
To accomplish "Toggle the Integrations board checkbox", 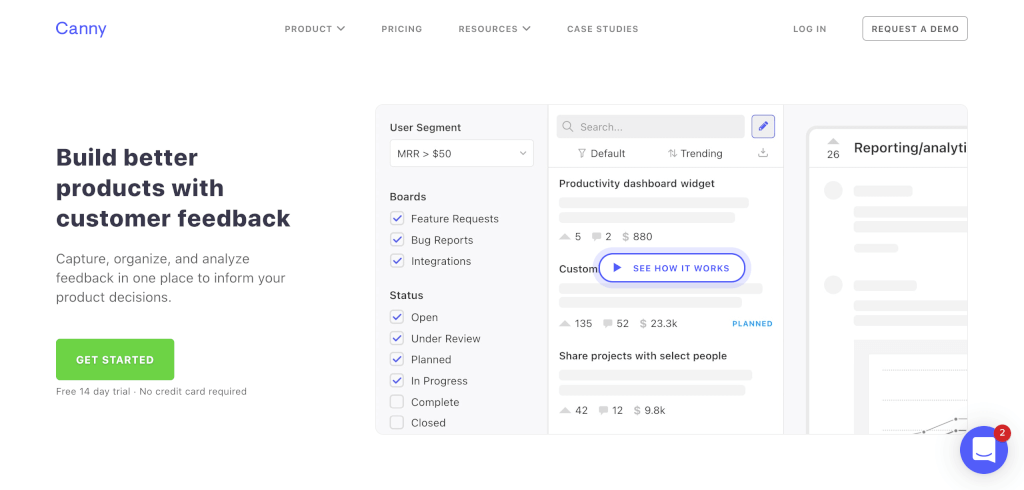I will (397, 261).
